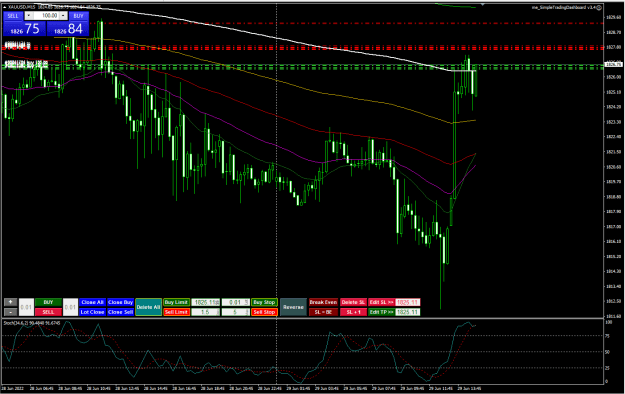This screenshot has width=625, height=394.
Task: Edit the first 0.01 lot field
Action: click(26, 307)
